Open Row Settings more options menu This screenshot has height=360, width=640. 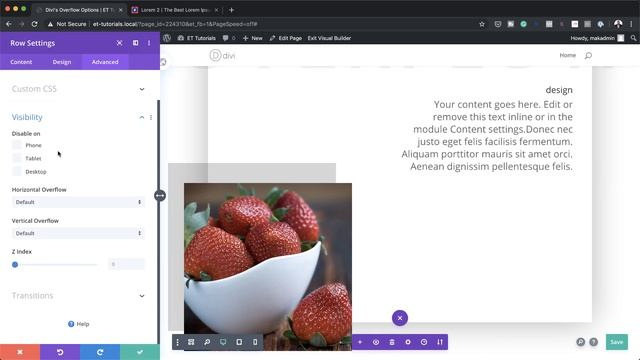click(x=149, y=43)
